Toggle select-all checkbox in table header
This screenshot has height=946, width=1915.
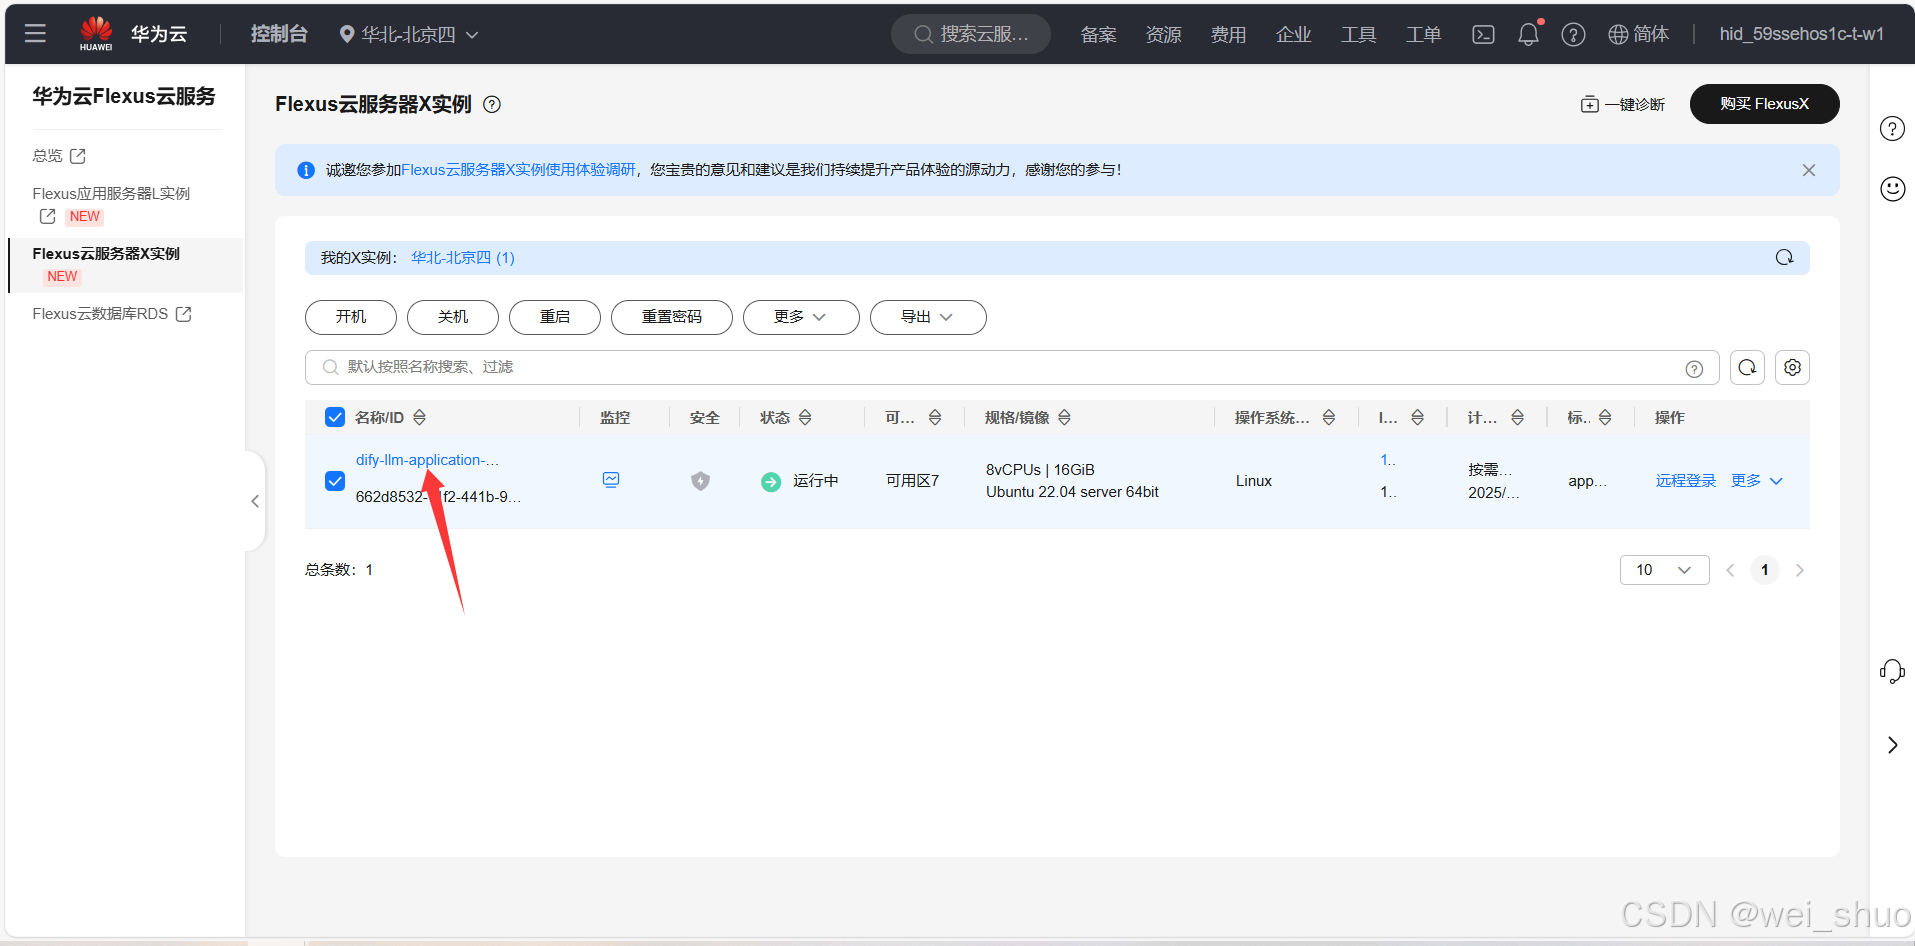pyautogui.click(x=335, y=418)
